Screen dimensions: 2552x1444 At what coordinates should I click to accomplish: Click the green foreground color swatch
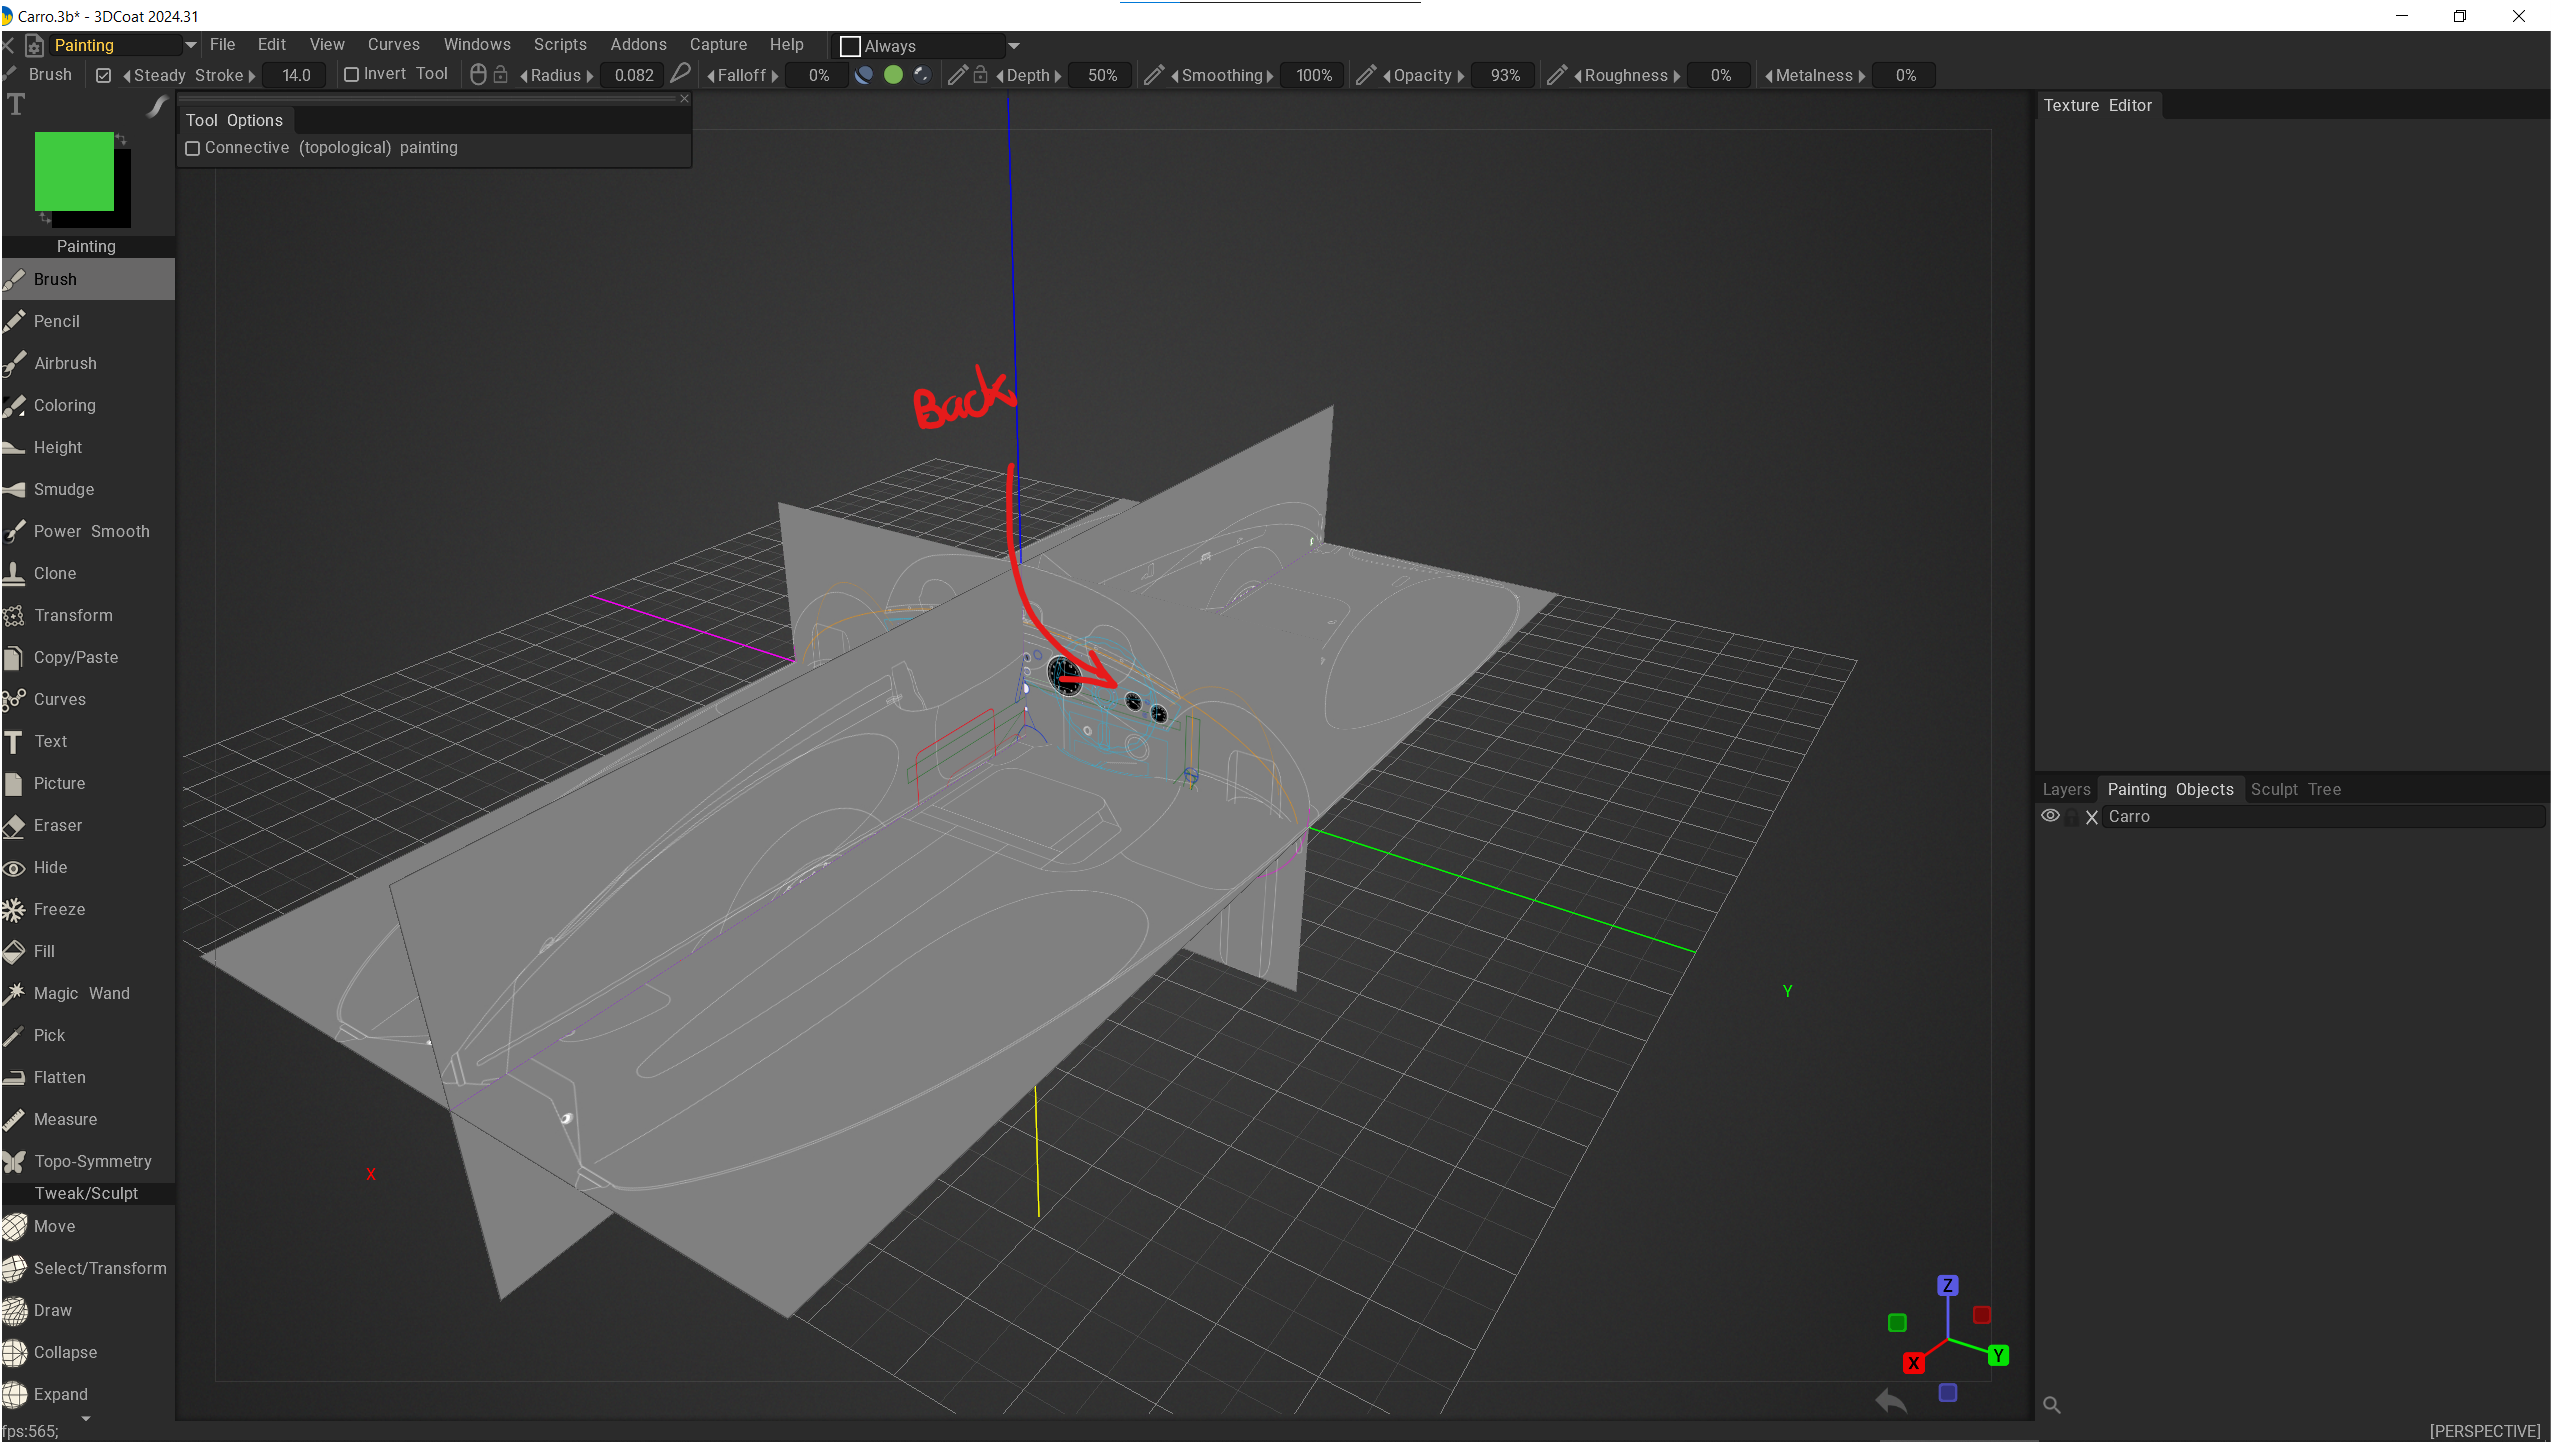[74, 170]
